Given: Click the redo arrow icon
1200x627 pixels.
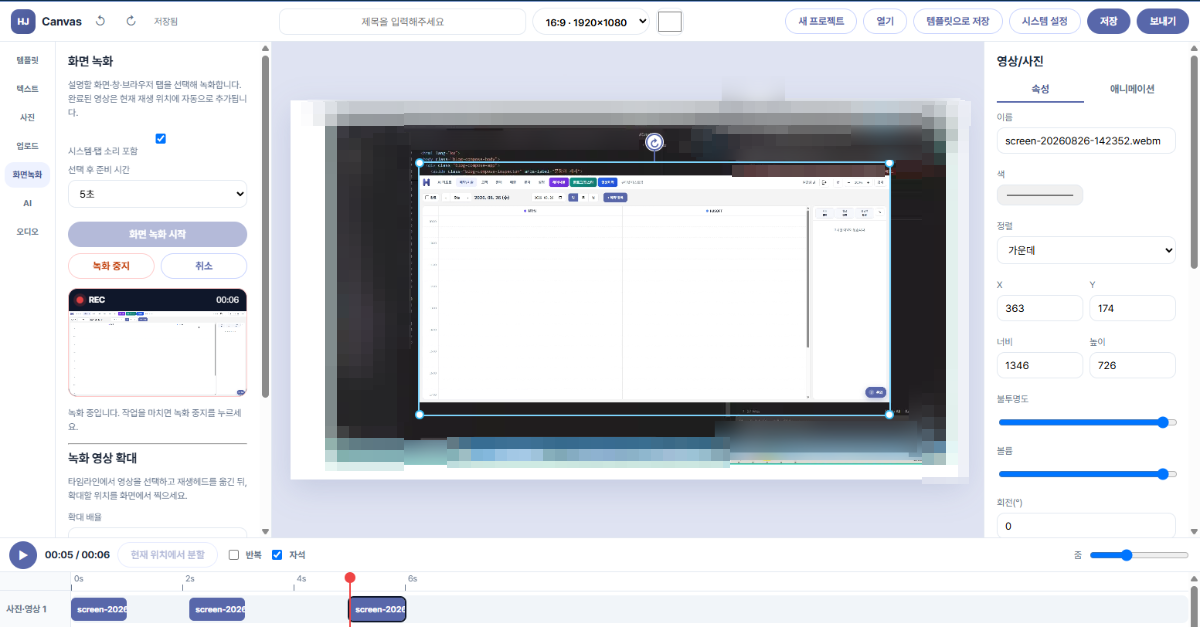Looking at the screenshot, I should tap(131, 21).
